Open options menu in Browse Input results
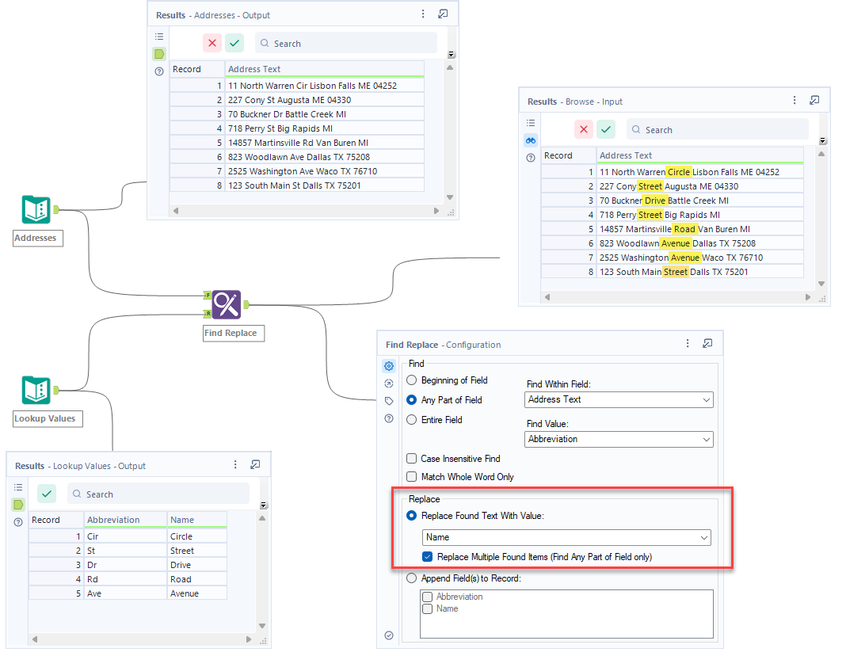This screenshot has height=668, width=846. point(794,100)
